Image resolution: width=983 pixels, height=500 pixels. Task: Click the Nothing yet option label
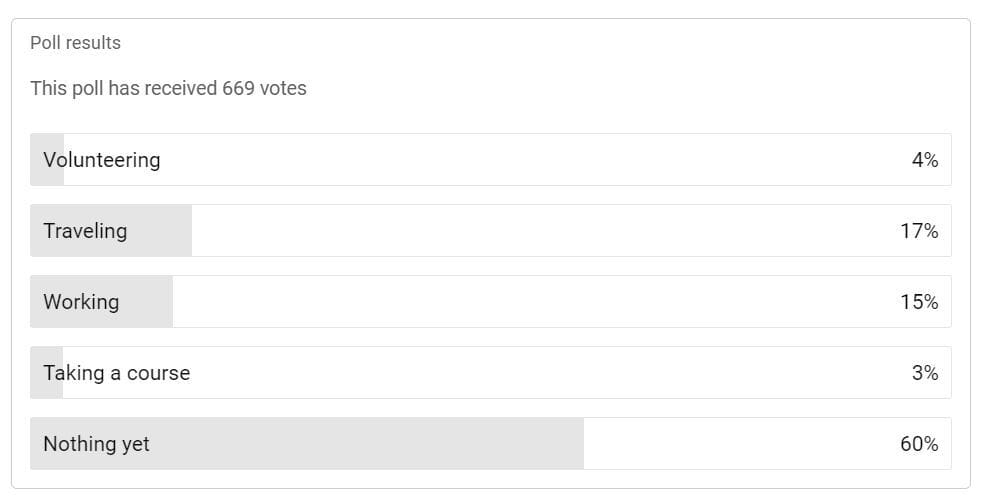[x=97, y=444]
